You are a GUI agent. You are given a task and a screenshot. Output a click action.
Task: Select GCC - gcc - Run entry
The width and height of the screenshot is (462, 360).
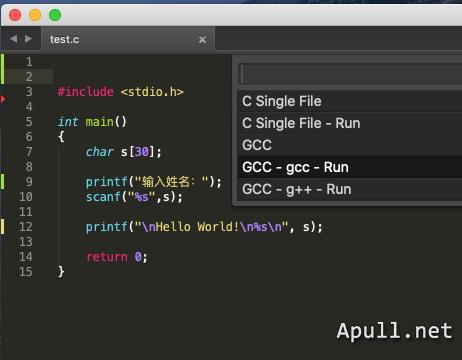[350, 167]
